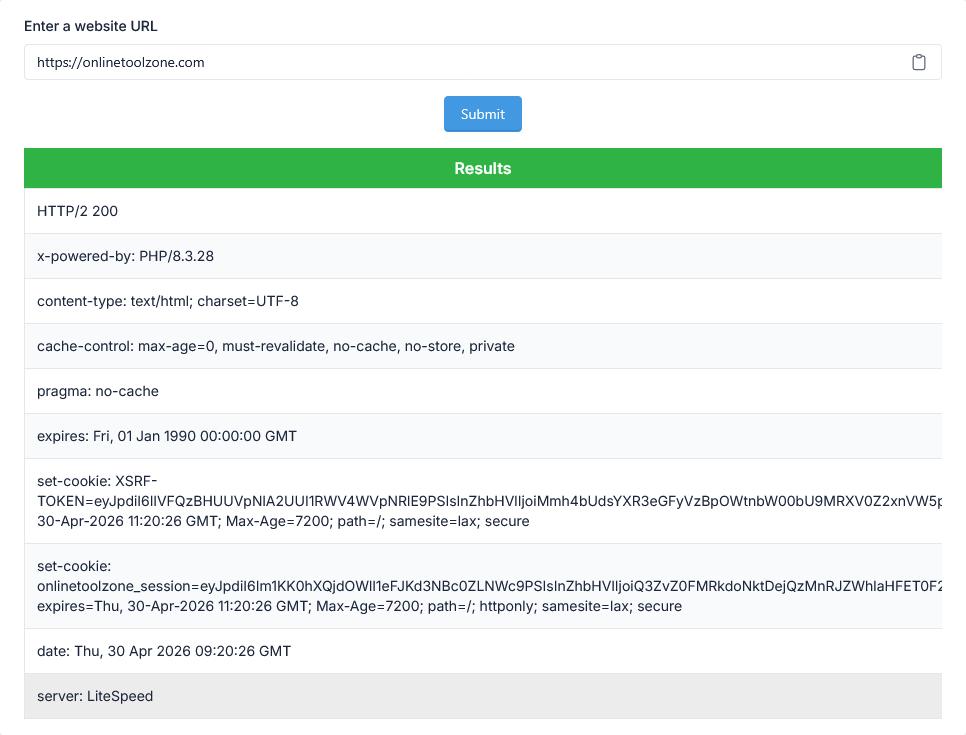Click the paste clipboard icon in URL field
This screenshot has height=735, width=966.
pyautogui.click(x=919, y=62)
